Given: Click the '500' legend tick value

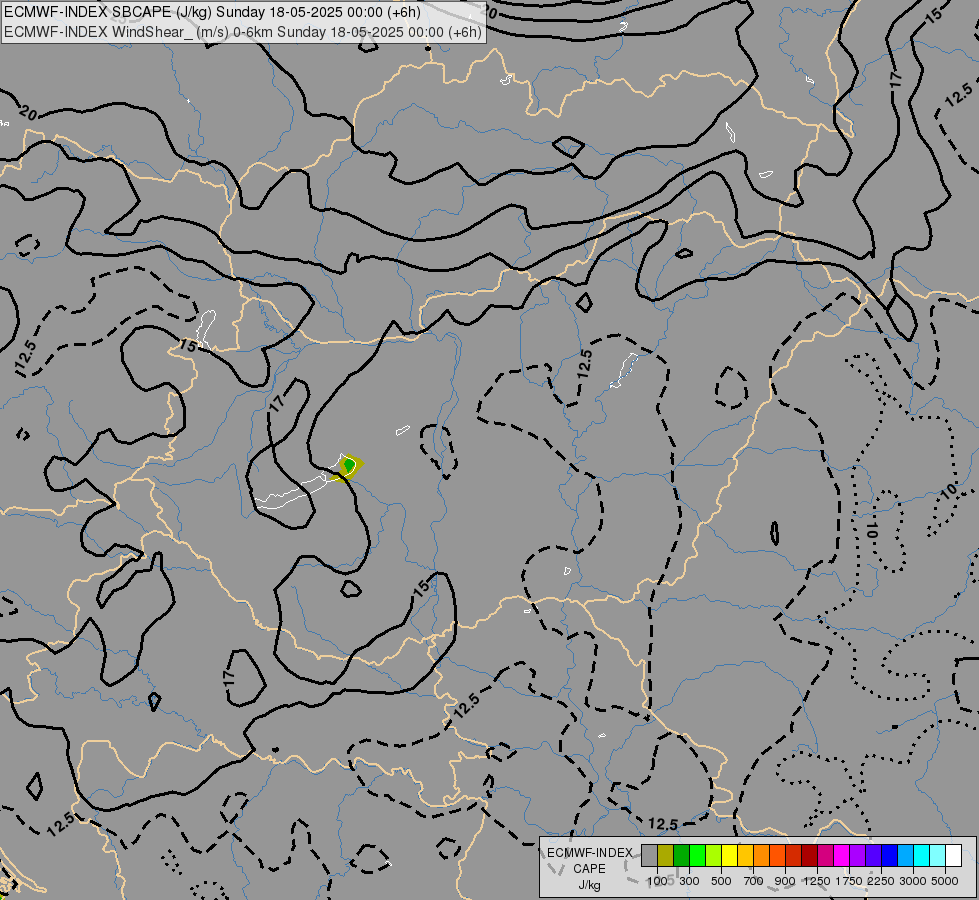Looking at the screenshot, I should point(721,881).
